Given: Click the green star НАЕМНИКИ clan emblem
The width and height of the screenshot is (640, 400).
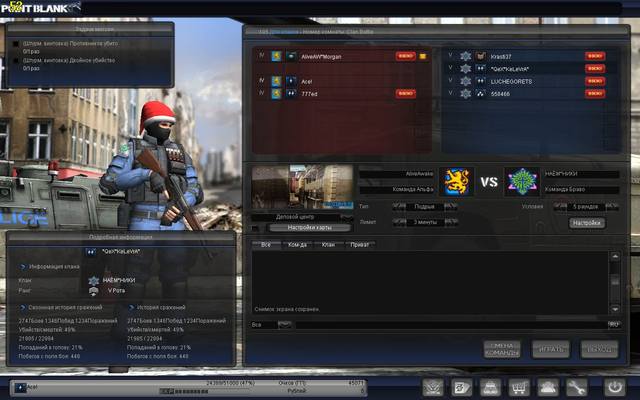Looking at the screenshot, I should (x=522, y=182).
